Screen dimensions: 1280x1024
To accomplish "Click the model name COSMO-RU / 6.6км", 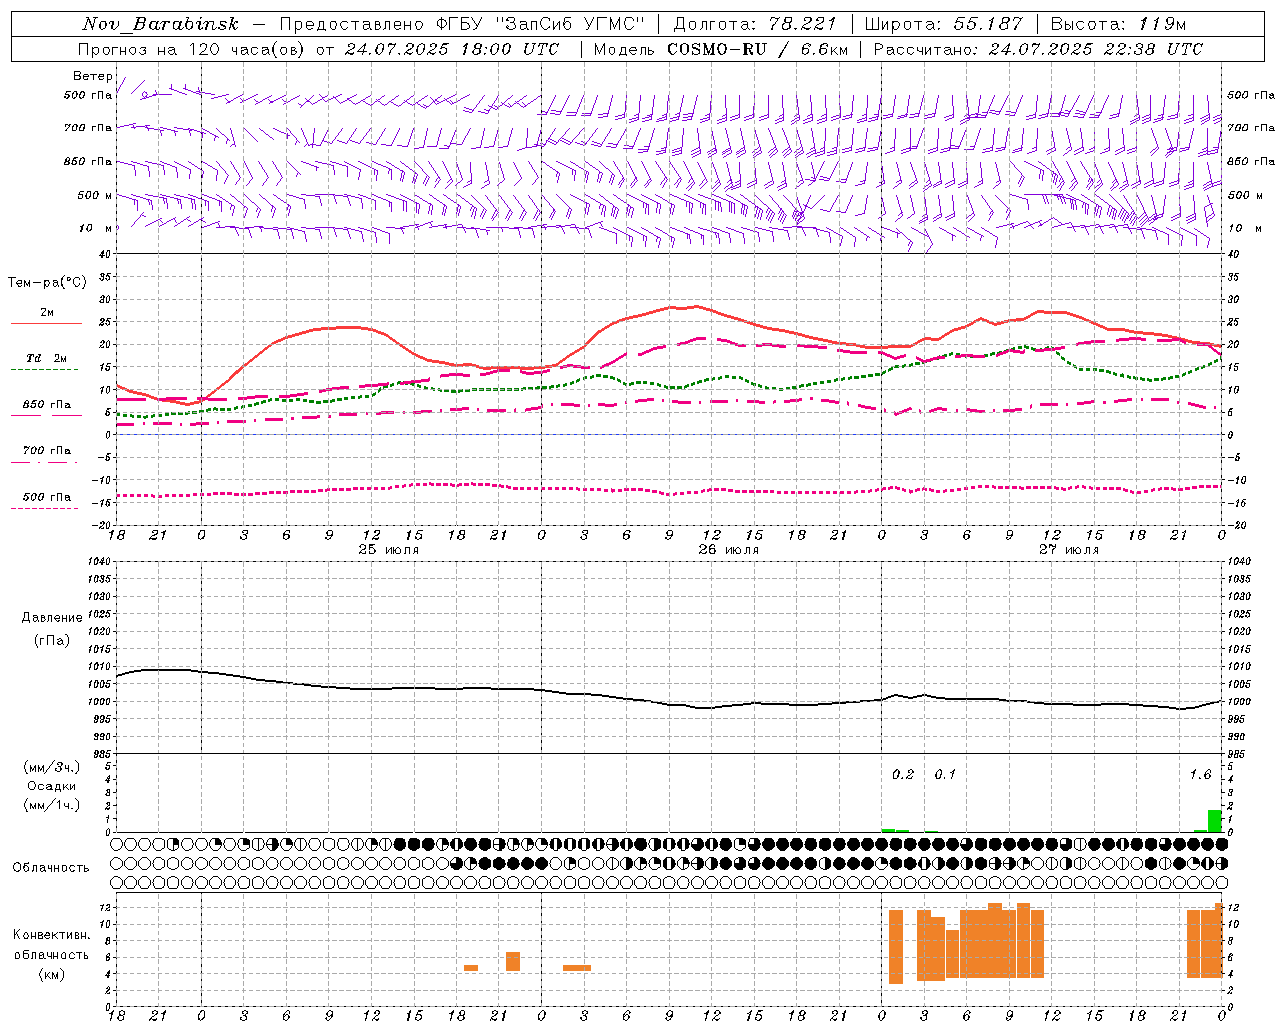I will coord(757,49).
